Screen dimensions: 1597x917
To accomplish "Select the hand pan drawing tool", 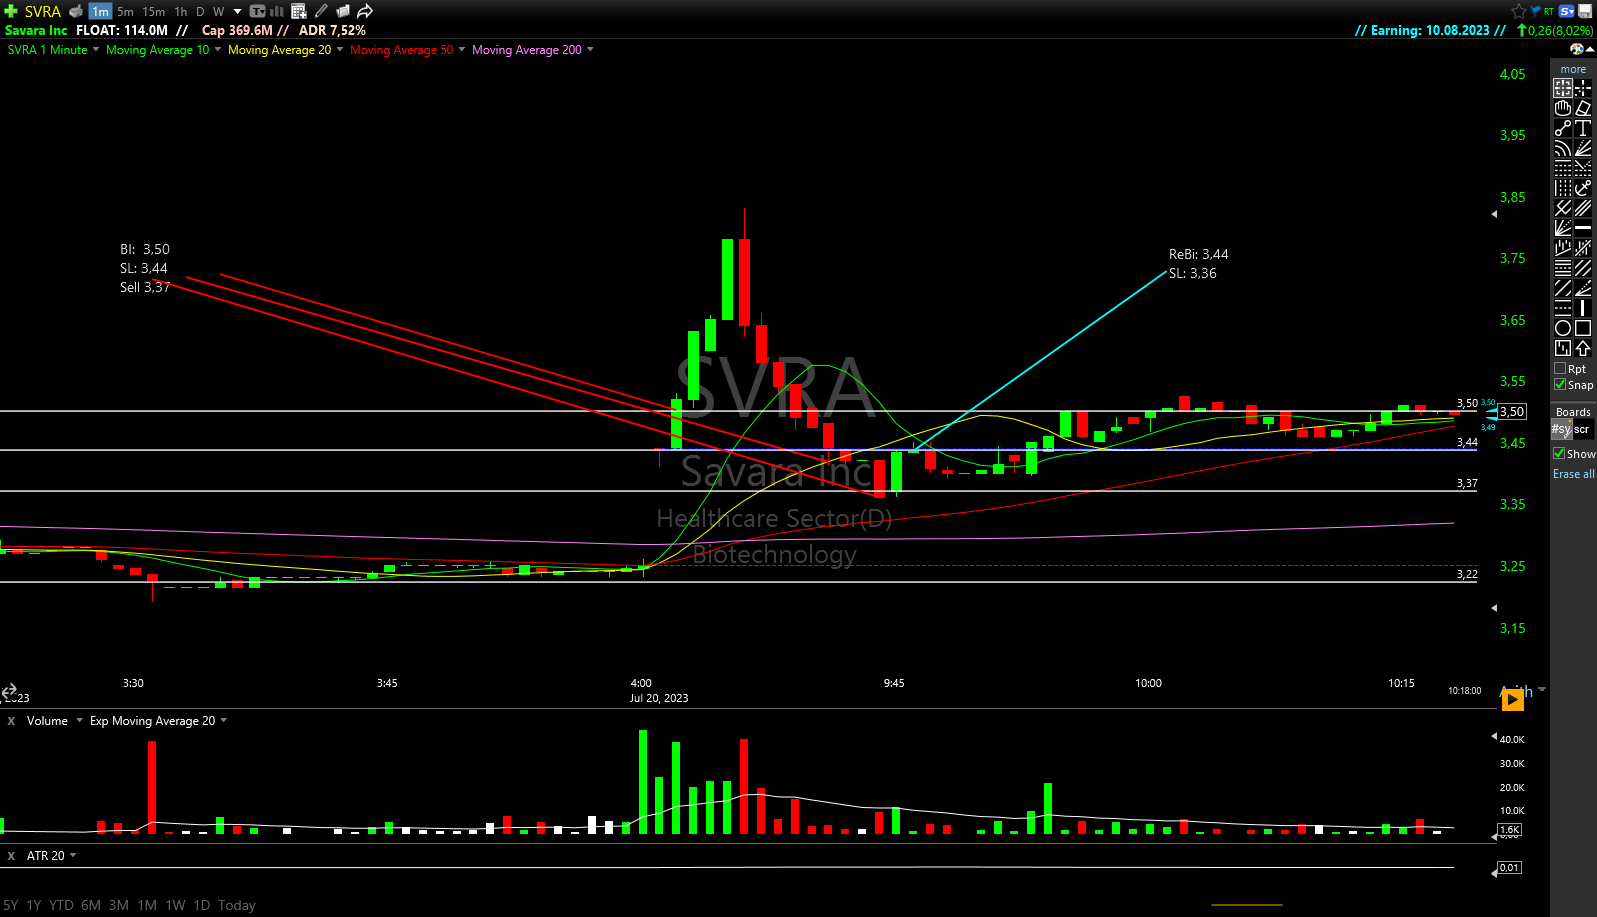I will coord(1563,108).
